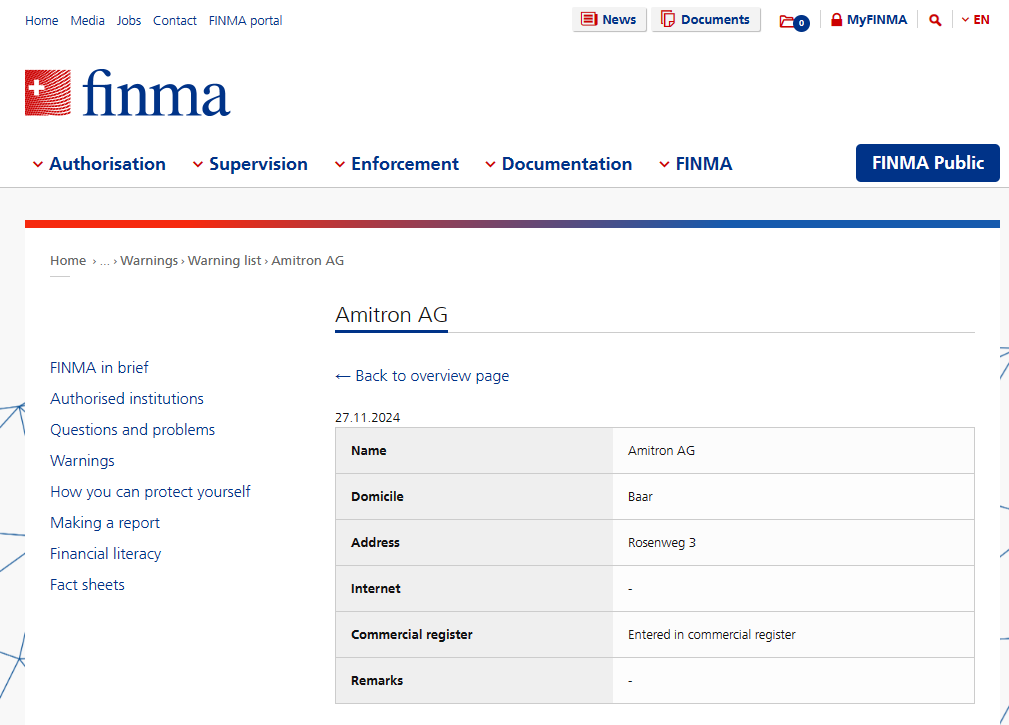Click the Documents pages icon

[668, 19]
